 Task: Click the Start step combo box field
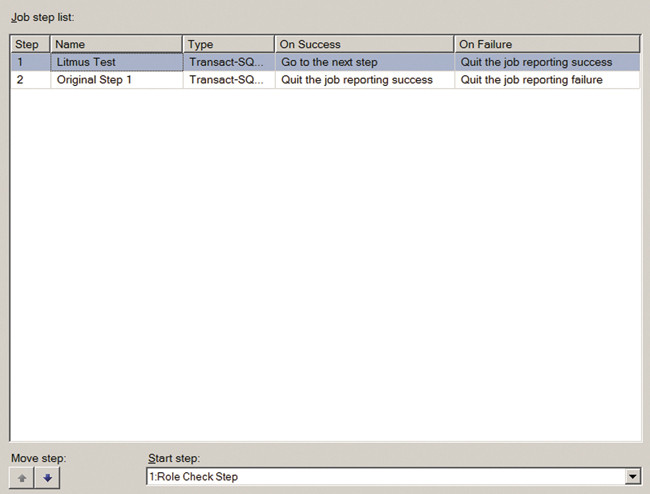[x=385, y=478]
